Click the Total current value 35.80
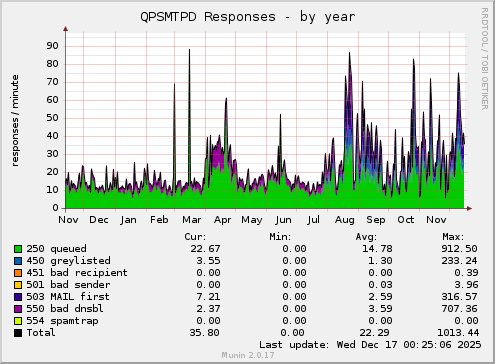Image resolution: width=495 pixels, height=364 pixels. point(205,333)
